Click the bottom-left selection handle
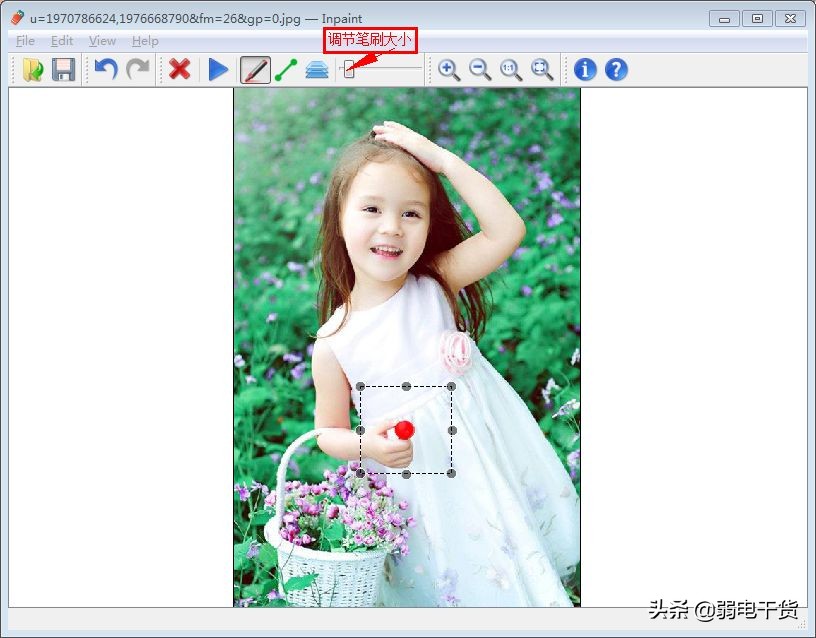 (361, 473)
